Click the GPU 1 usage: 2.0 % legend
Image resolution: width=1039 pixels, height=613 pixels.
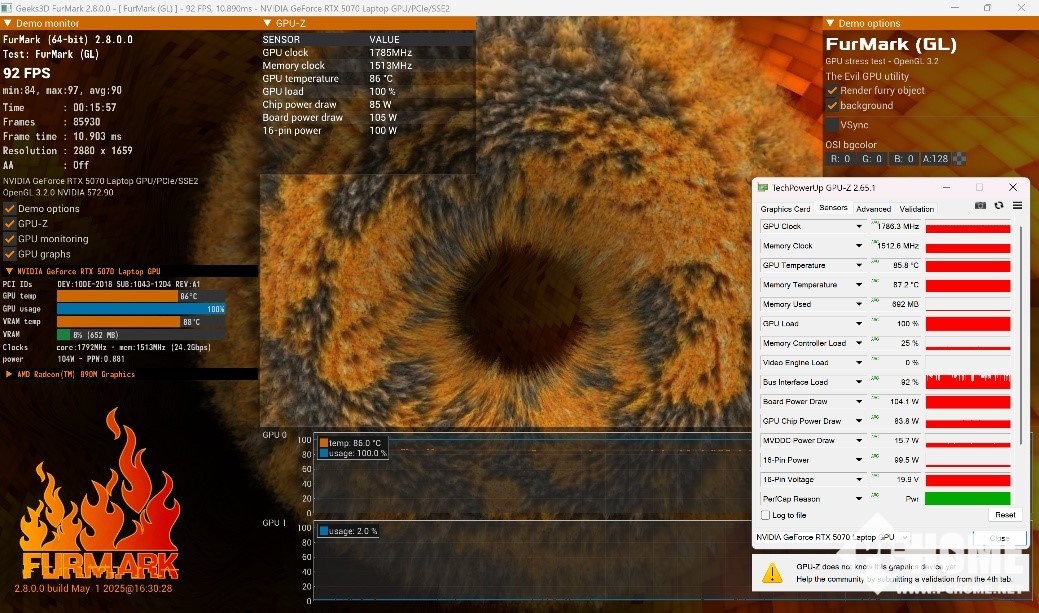click(x=349, y=531)
